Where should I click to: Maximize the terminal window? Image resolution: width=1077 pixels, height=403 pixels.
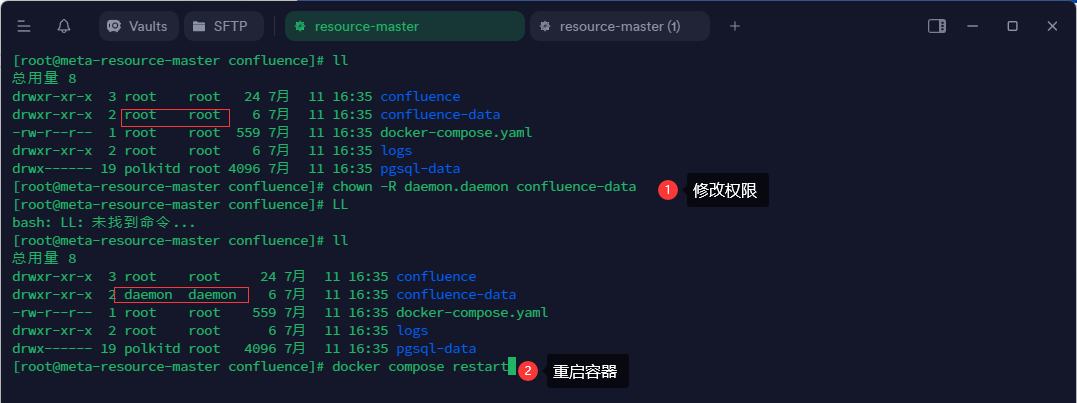click(x=1012, y=26)
